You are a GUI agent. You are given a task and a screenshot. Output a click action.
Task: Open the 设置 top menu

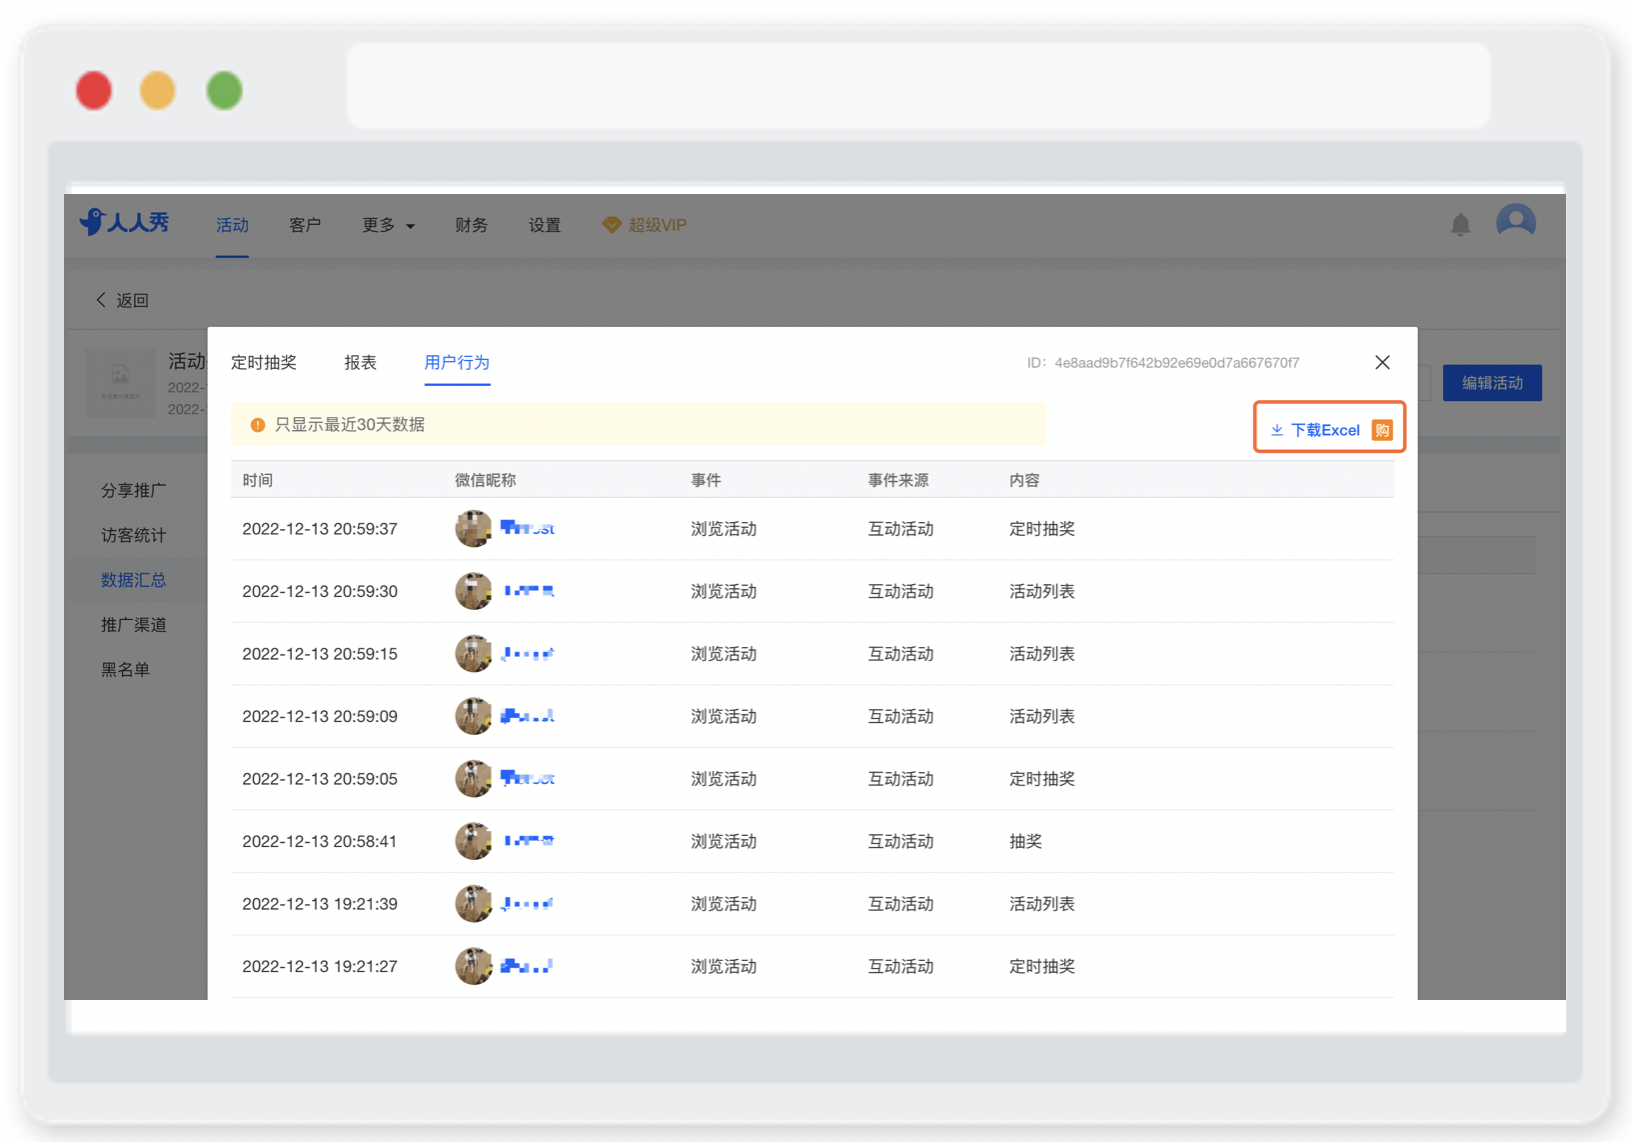544,225
